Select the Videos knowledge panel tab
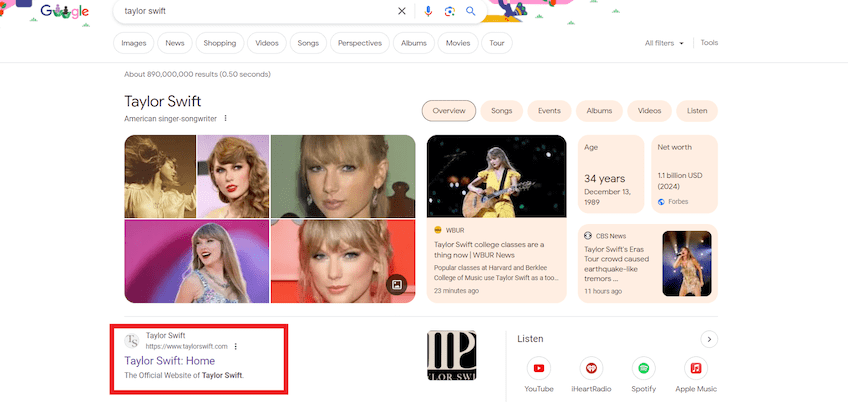Viewport: 848px width, 402px height. 650,111
